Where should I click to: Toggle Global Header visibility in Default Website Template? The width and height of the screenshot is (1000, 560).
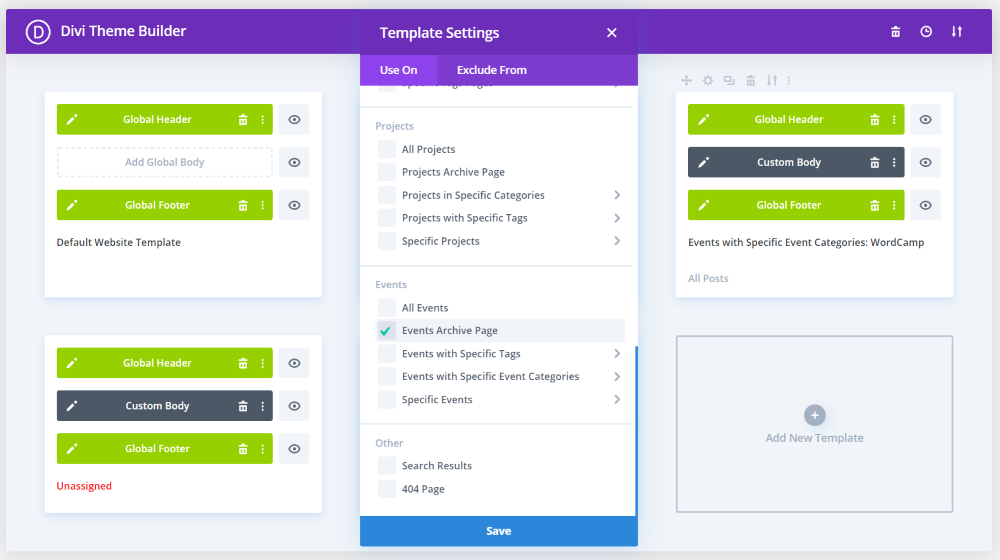[294, 119]
